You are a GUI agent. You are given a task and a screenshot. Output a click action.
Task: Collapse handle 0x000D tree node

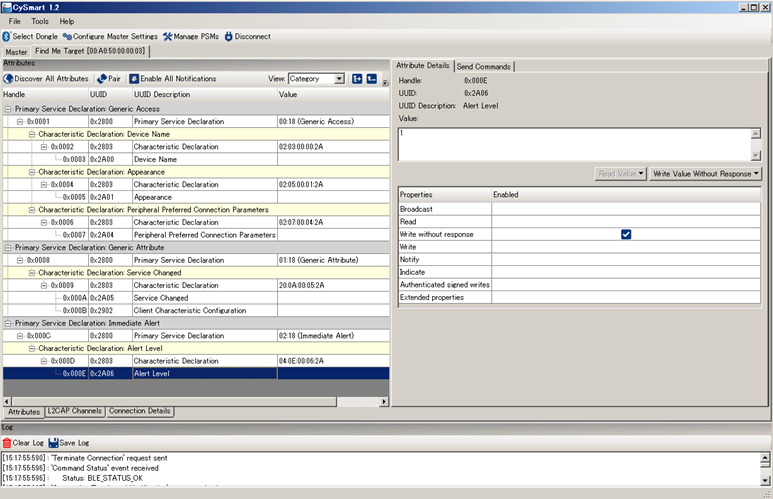[x=43, y=361]
